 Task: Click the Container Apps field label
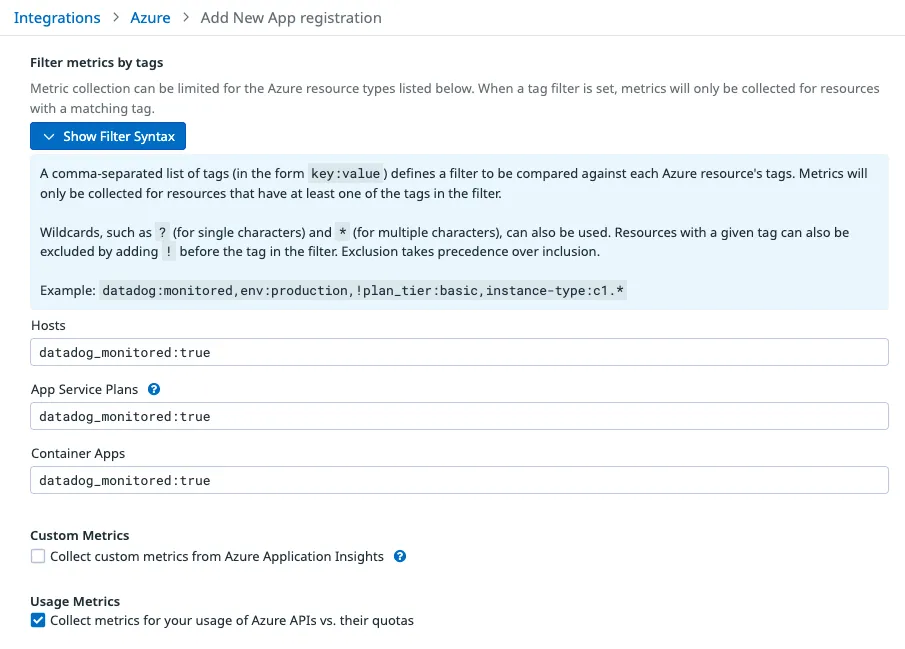tap(78, 454)
